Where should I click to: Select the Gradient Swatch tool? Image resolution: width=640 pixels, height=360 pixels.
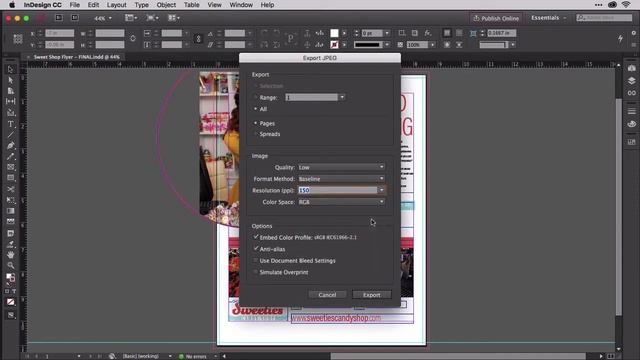(11, 211)
